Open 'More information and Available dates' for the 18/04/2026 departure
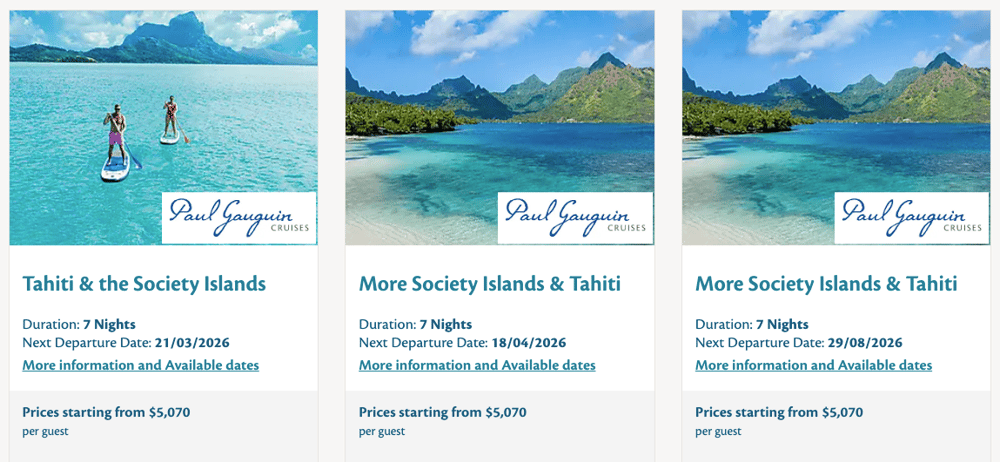 477,365
